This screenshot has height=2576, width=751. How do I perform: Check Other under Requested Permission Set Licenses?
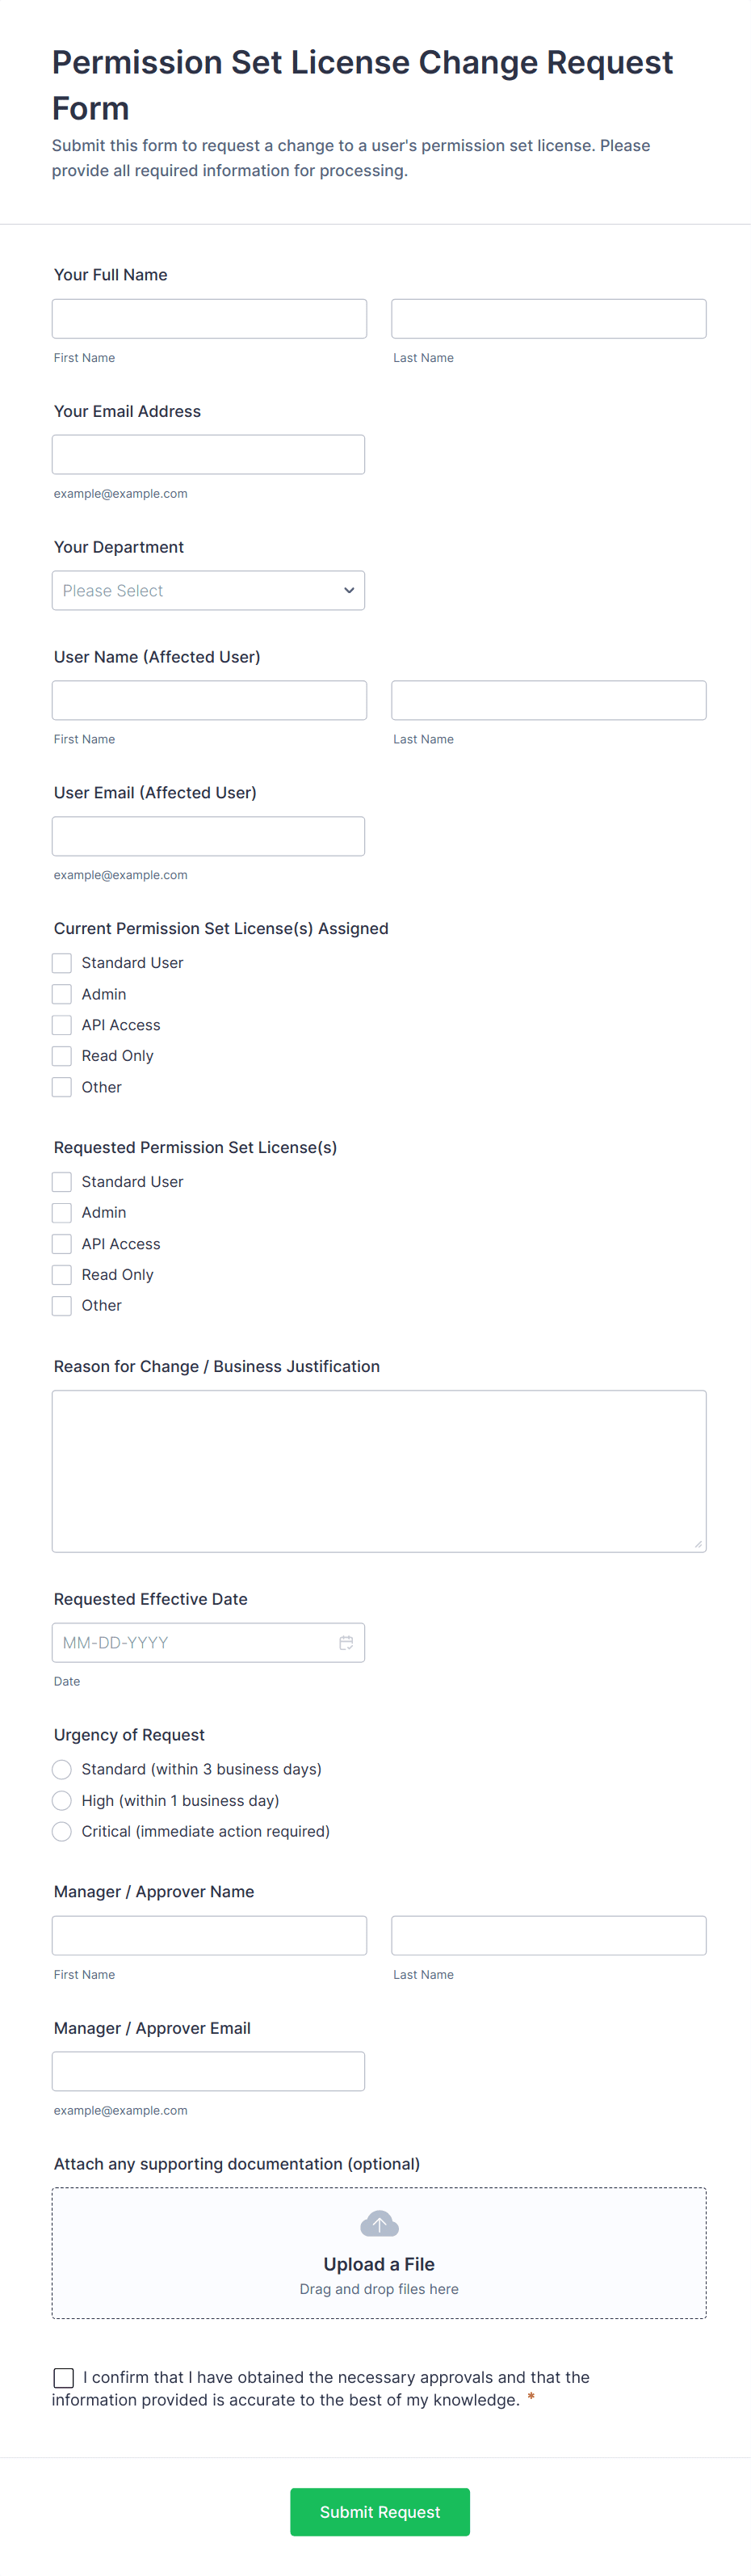click(x=62, y=1305)
